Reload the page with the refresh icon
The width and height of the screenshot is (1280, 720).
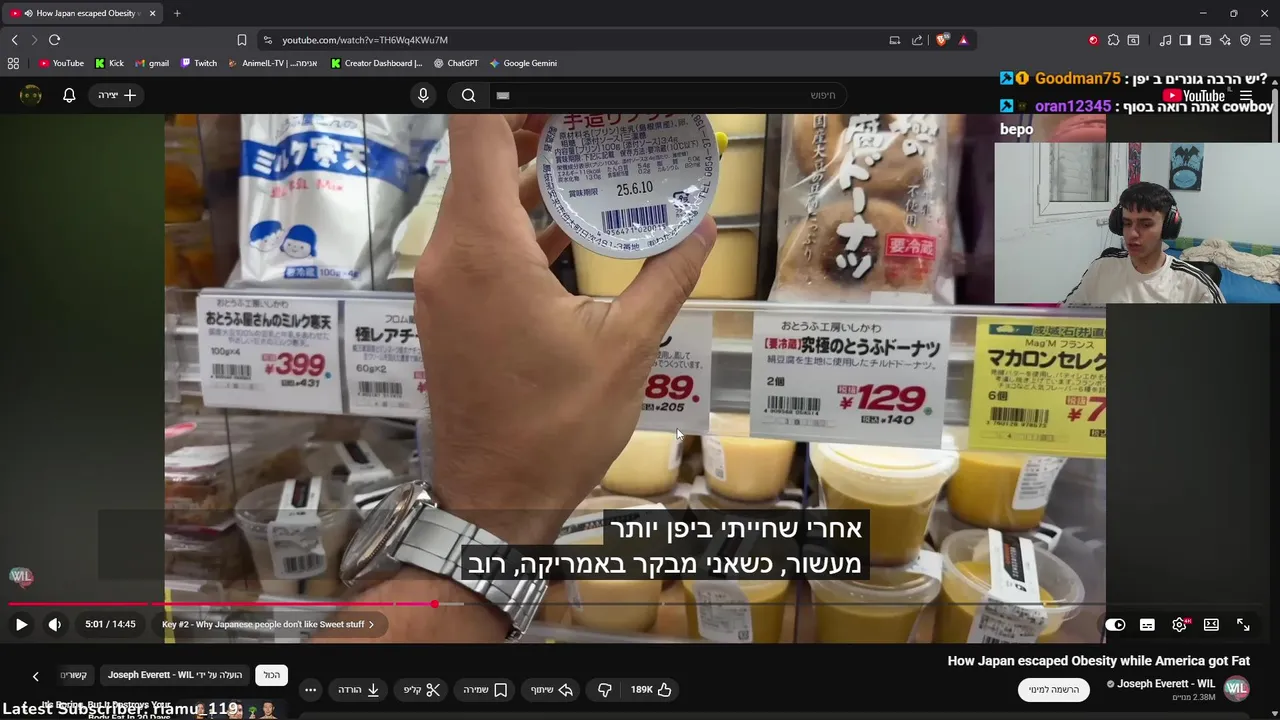click(54, 40)
